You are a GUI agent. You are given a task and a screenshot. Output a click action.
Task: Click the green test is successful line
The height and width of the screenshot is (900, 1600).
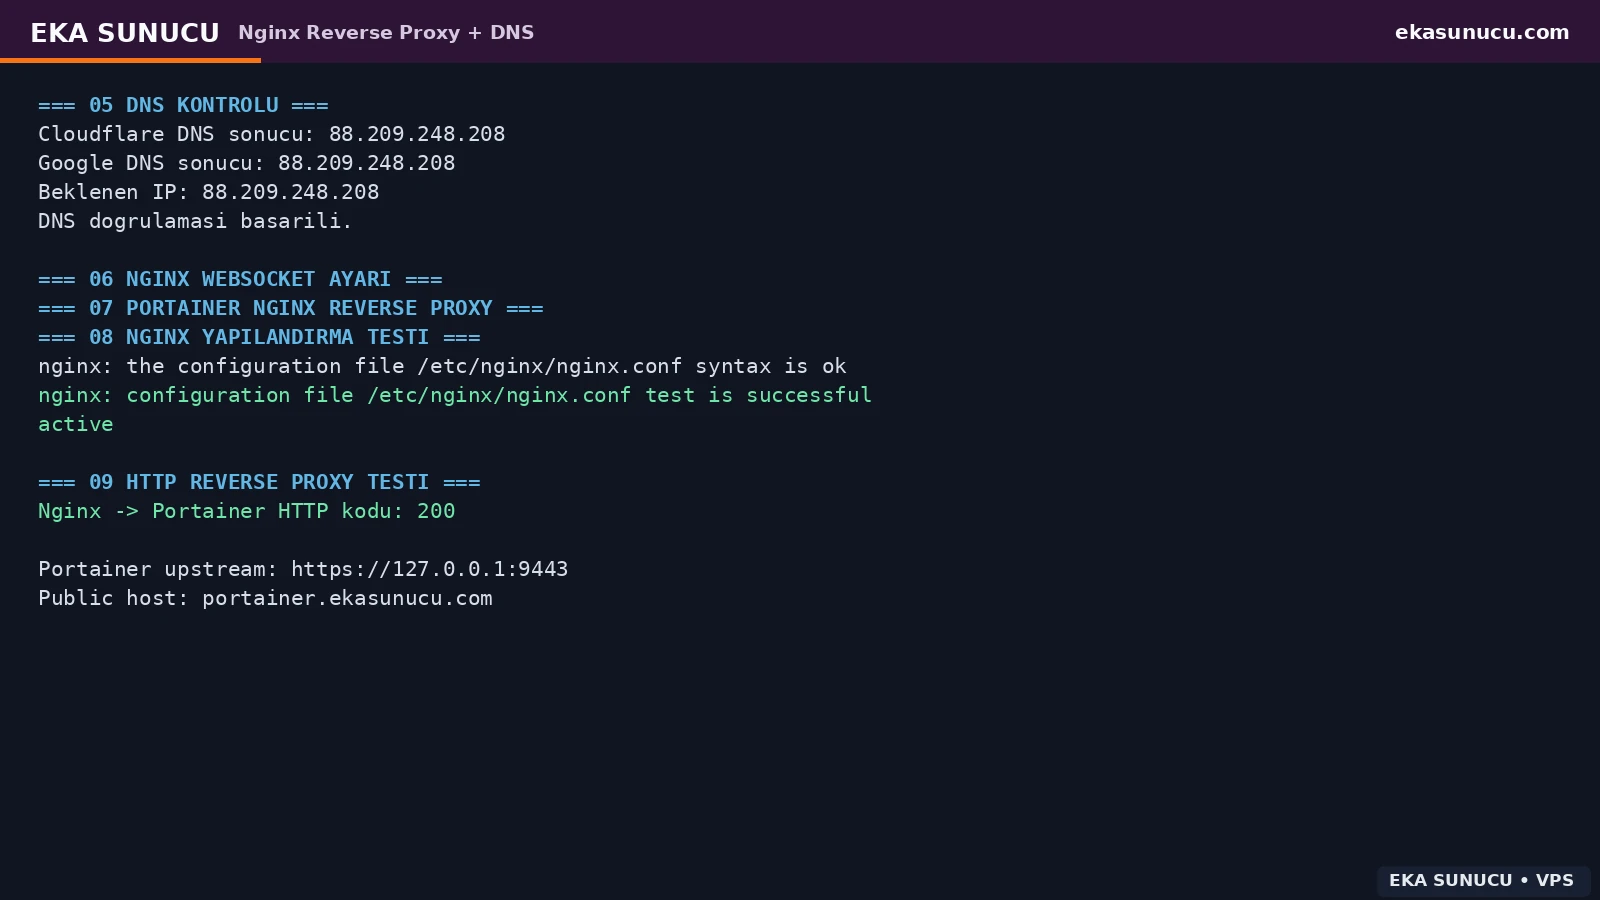[455, 395]
